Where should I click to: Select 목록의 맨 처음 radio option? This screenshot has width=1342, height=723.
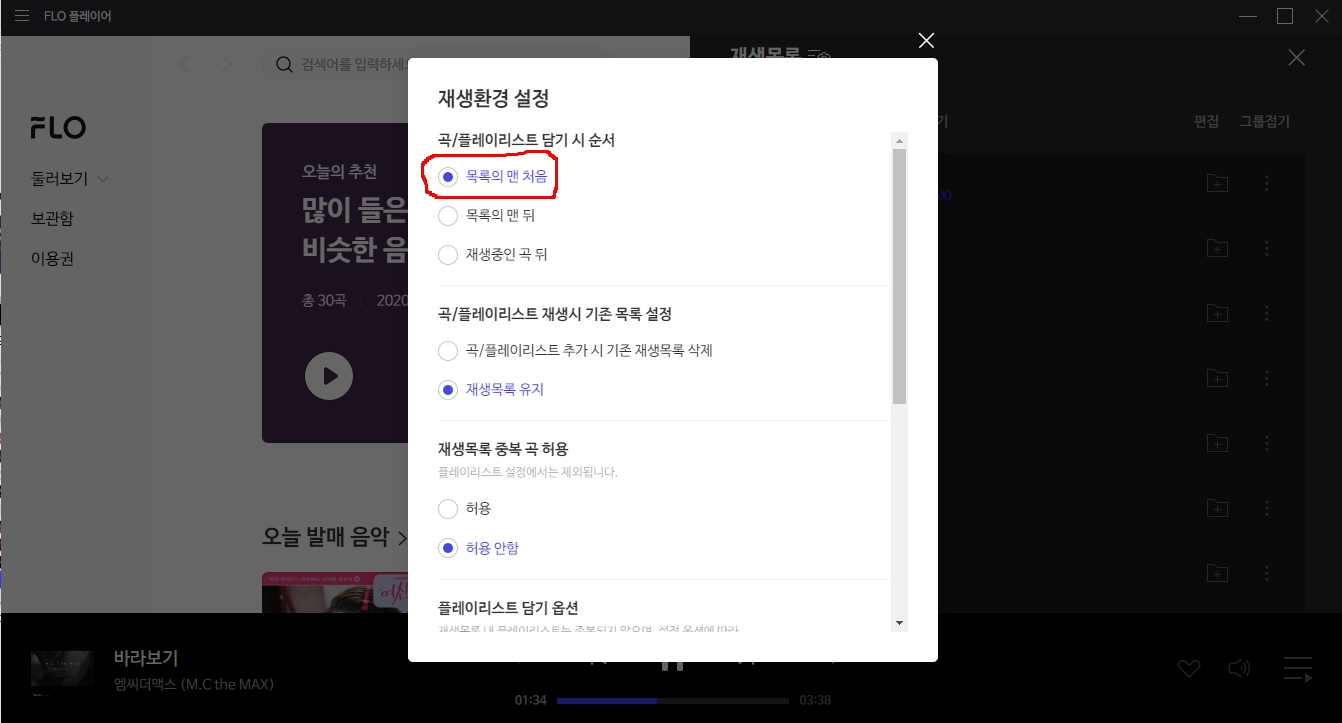click(448, 177)
